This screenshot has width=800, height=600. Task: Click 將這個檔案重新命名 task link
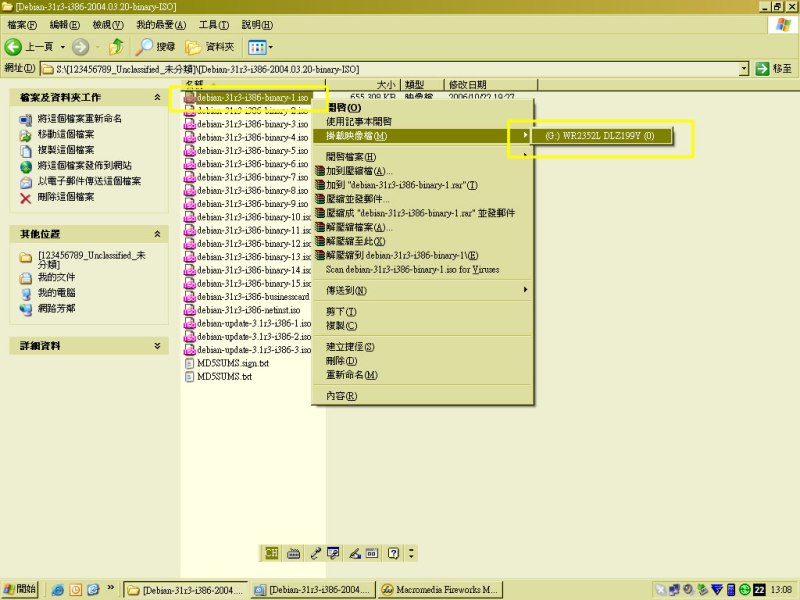80,118
